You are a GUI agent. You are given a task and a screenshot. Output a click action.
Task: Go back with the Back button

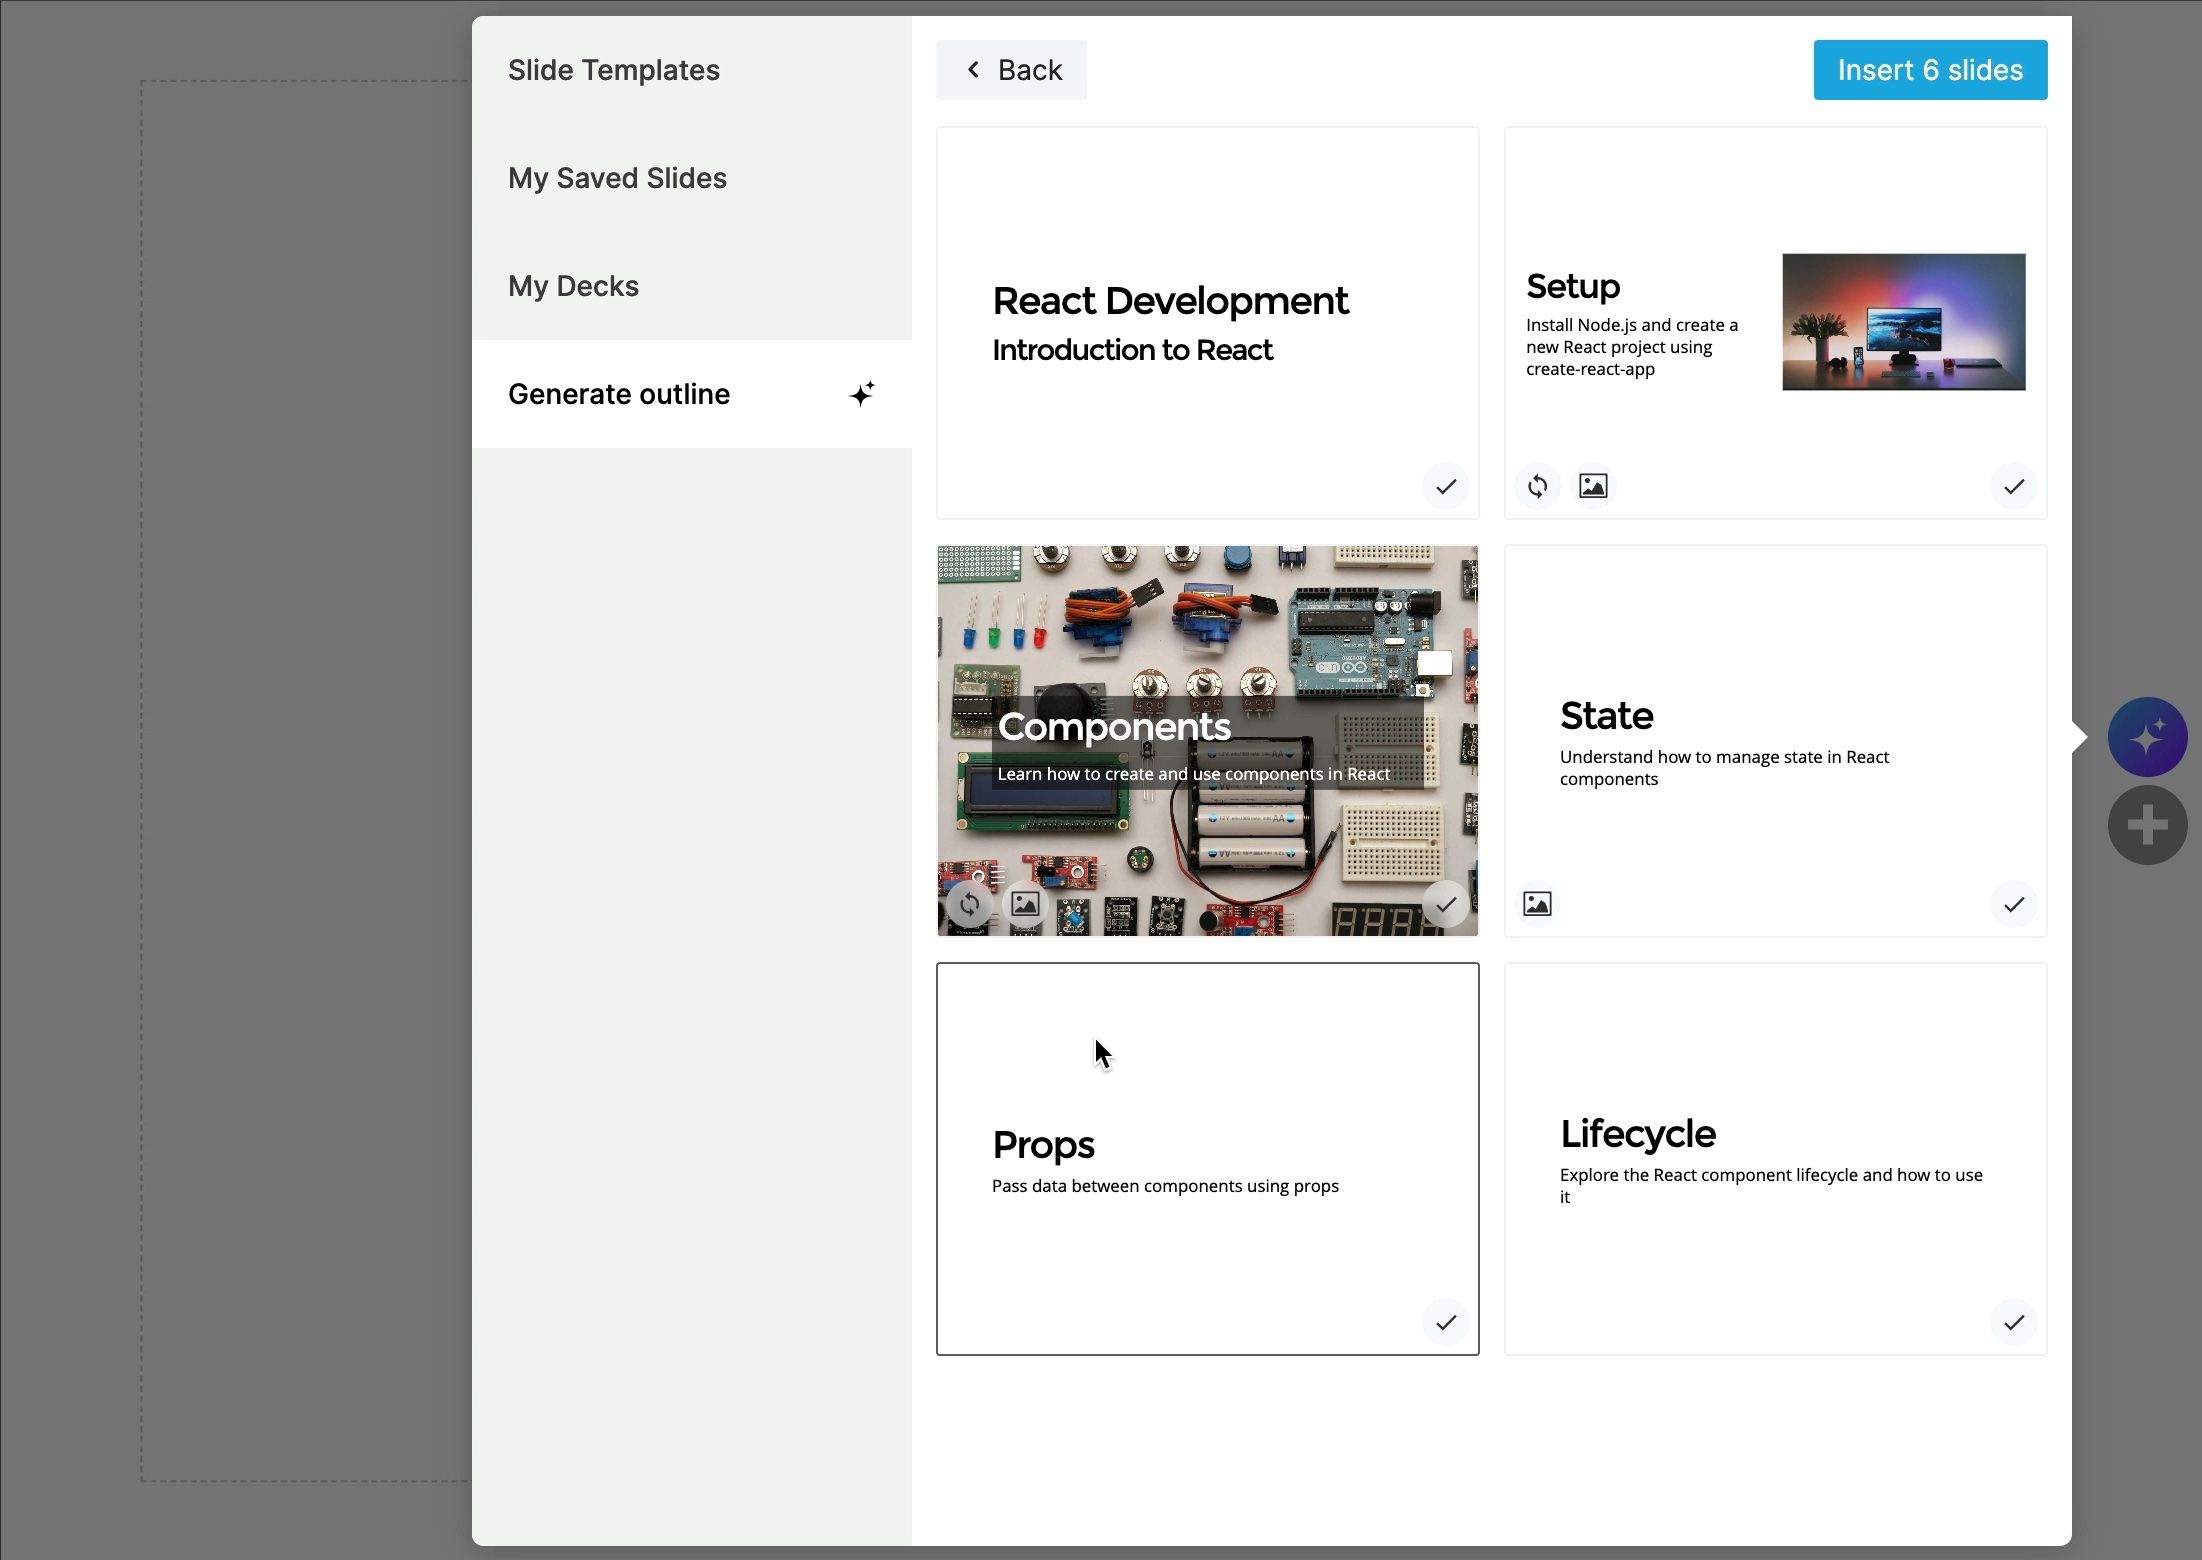point(1011,70)
